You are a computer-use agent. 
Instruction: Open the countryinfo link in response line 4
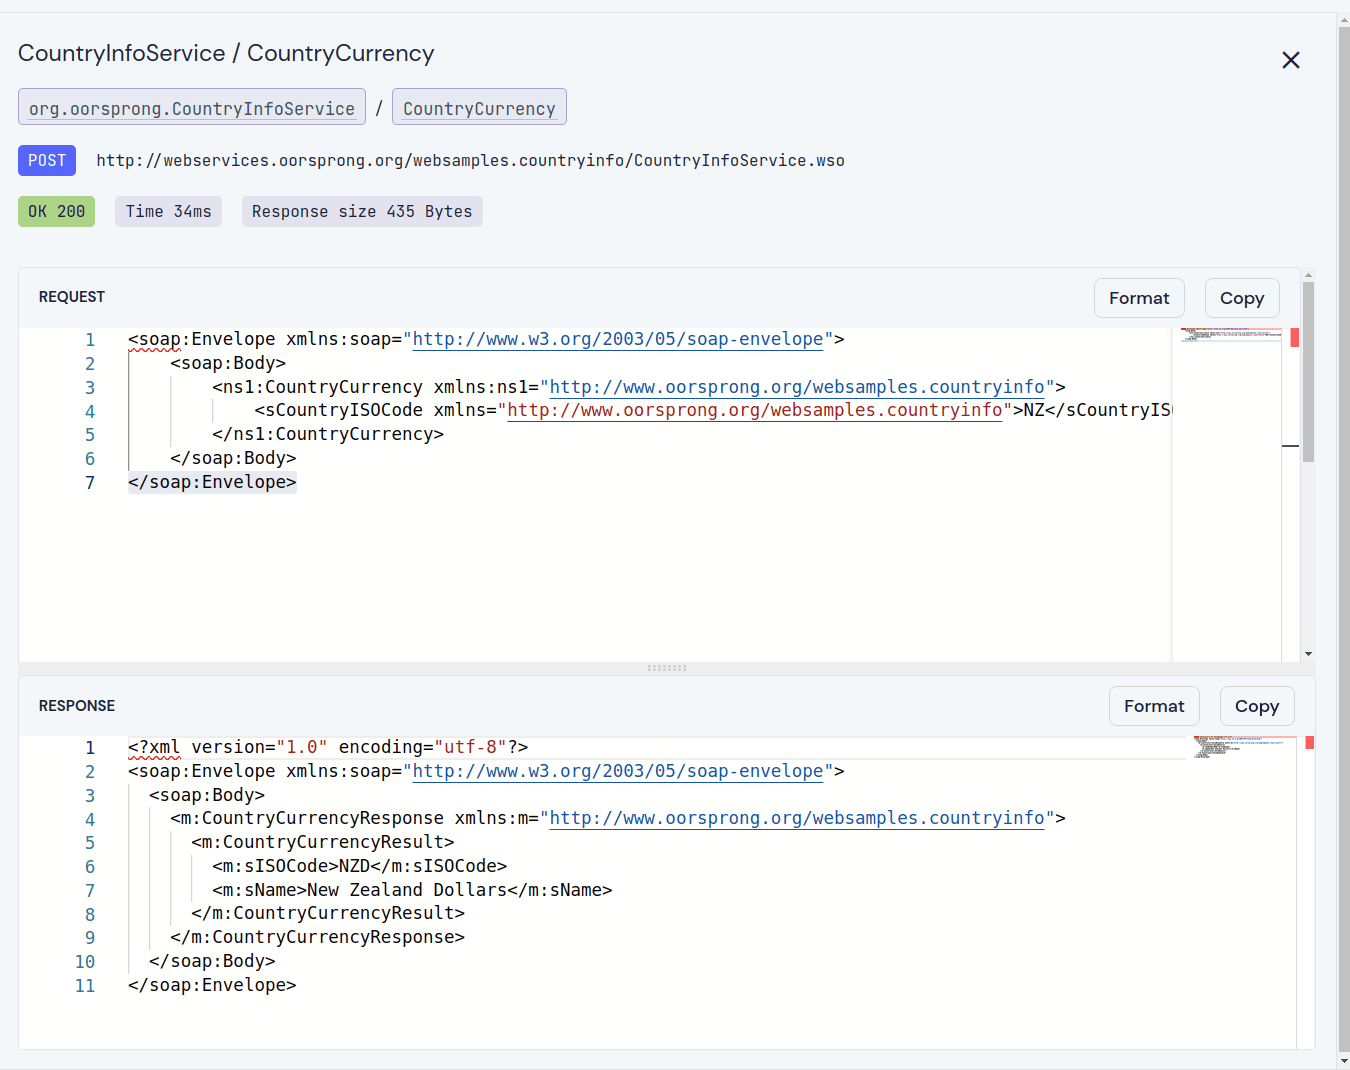797,819
